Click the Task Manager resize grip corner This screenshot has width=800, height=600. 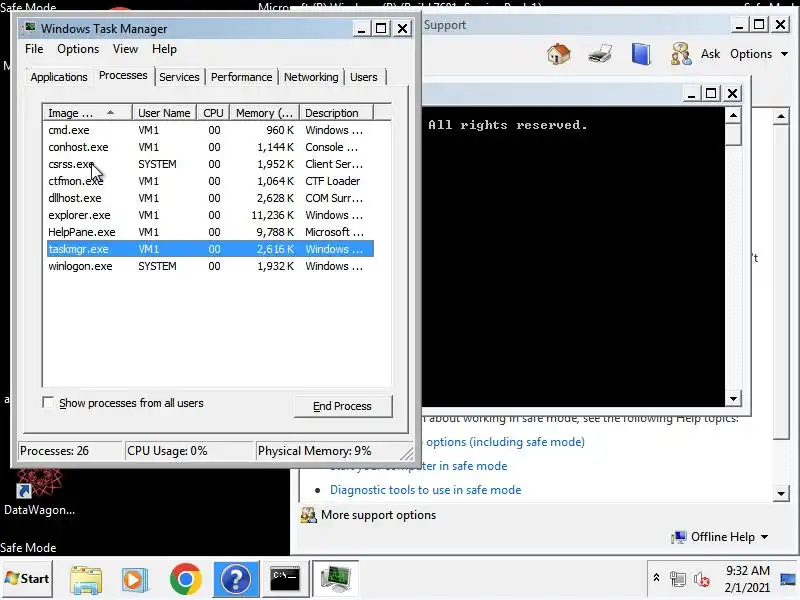[407, 453]
